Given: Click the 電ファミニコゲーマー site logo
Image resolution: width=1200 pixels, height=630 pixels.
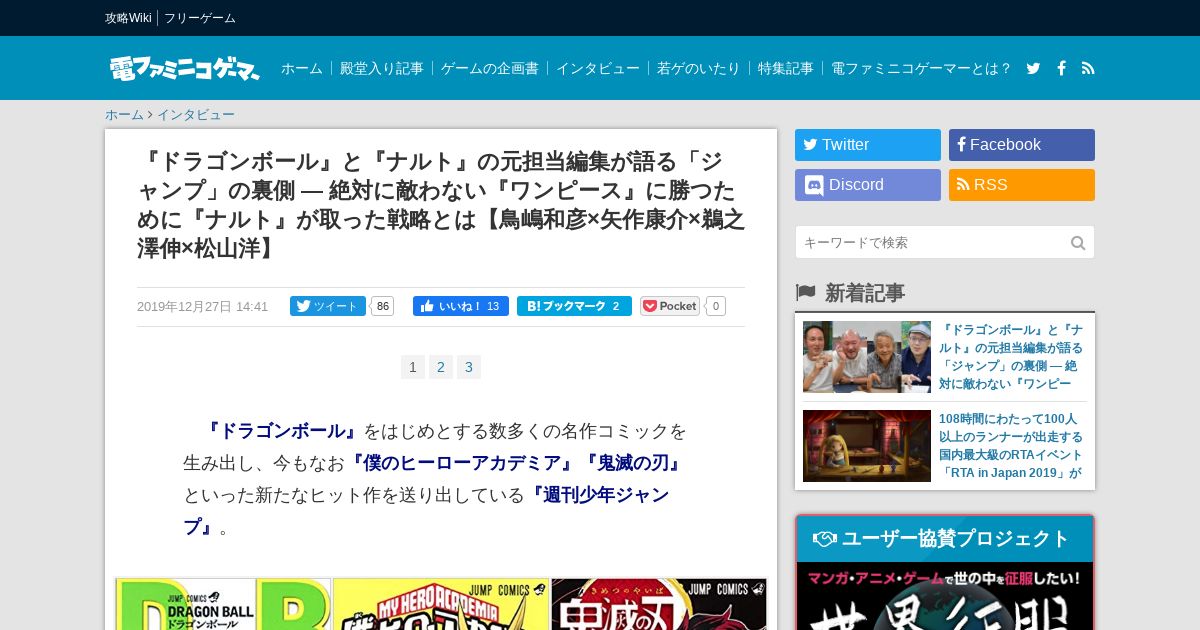Looking at the screenshot, I should 184,68.
